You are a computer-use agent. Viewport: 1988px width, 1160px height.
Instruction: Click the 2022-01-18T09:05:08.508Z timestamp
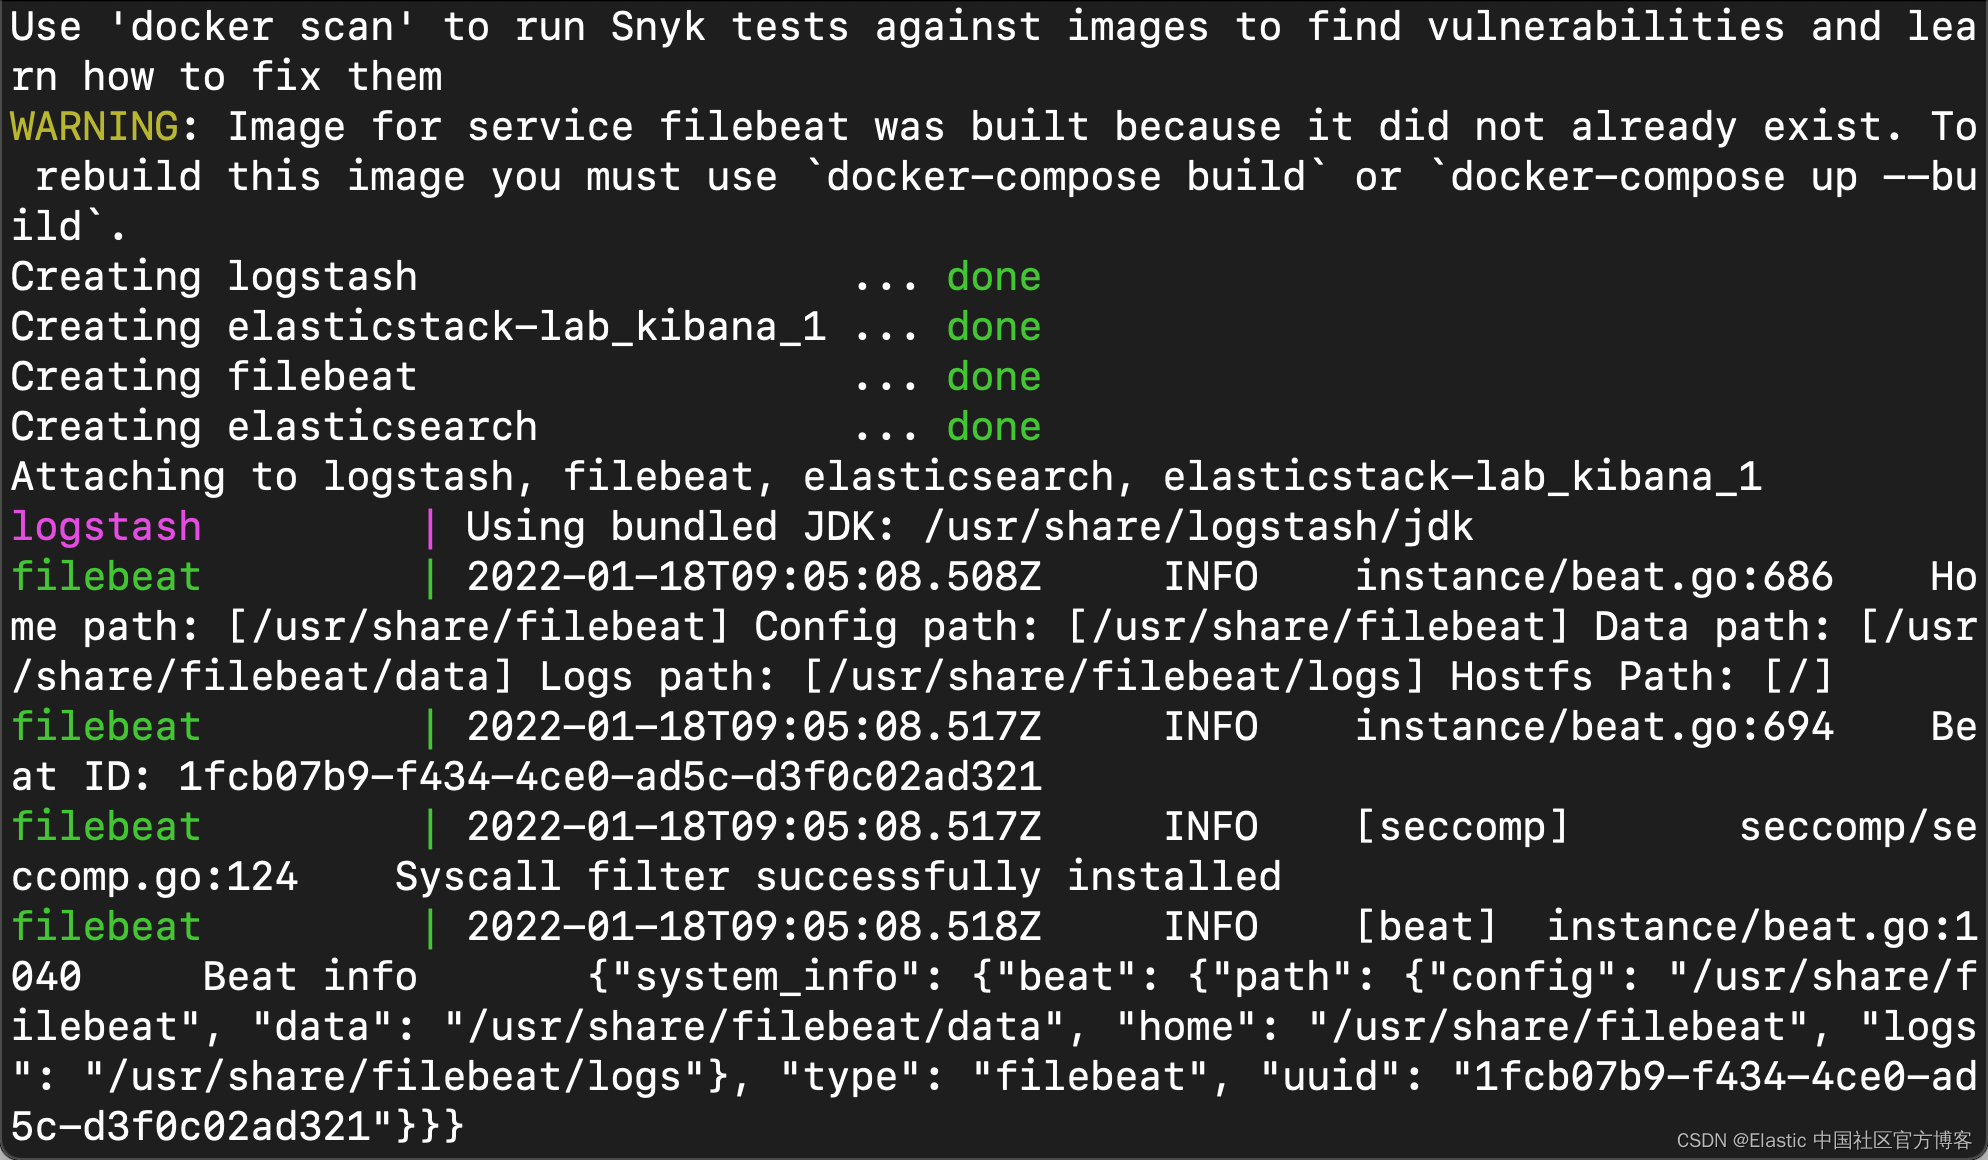click(754, 577)
